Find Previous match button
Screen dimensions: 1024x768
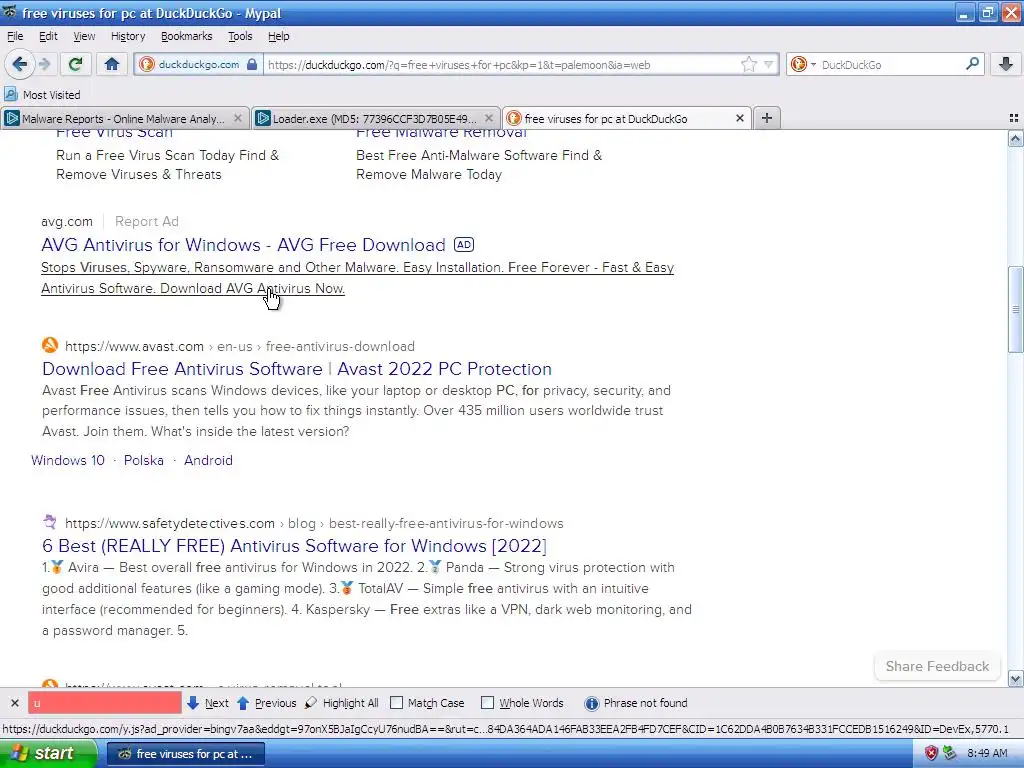click(266, 703)
